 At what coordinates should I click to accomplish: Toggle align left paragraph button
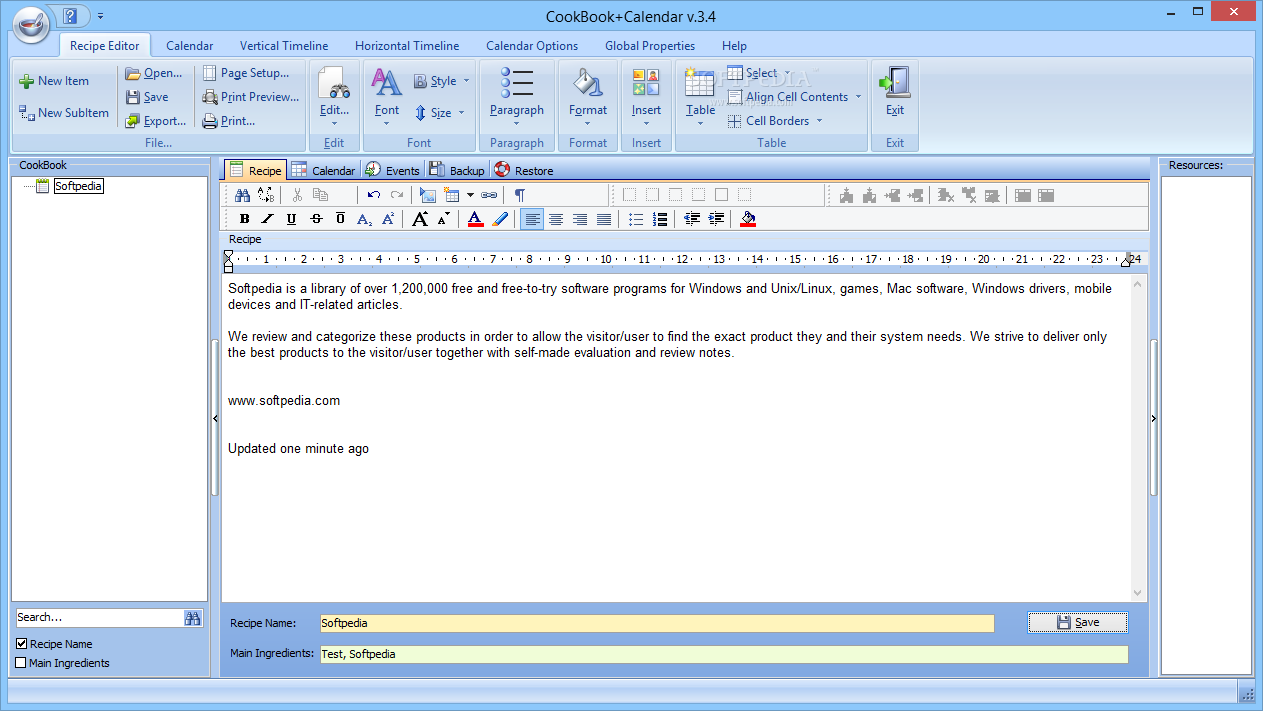[532, 219]
